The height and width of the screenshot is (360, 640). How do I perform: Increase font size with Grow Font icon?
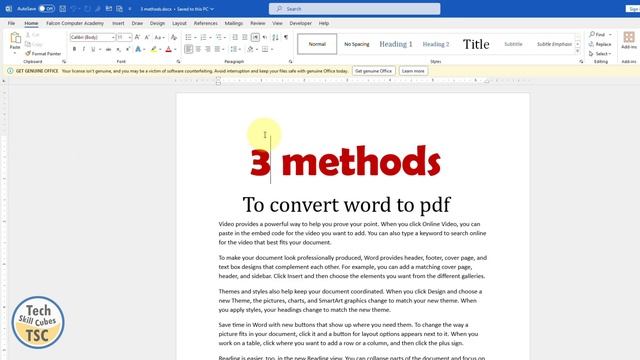(x=138, y=37)
